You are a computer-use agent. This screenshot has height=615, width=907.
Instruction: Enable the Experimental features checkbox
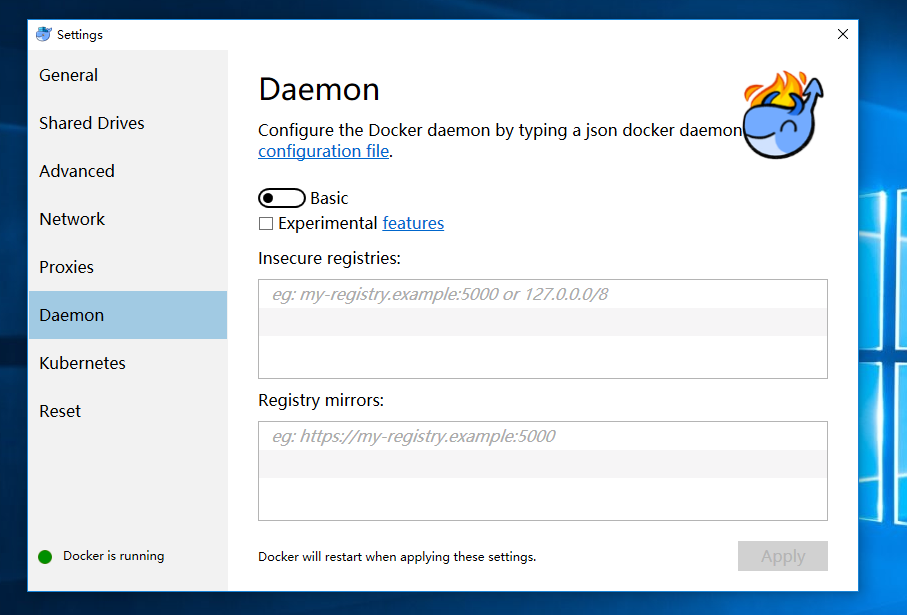(266, 223)
